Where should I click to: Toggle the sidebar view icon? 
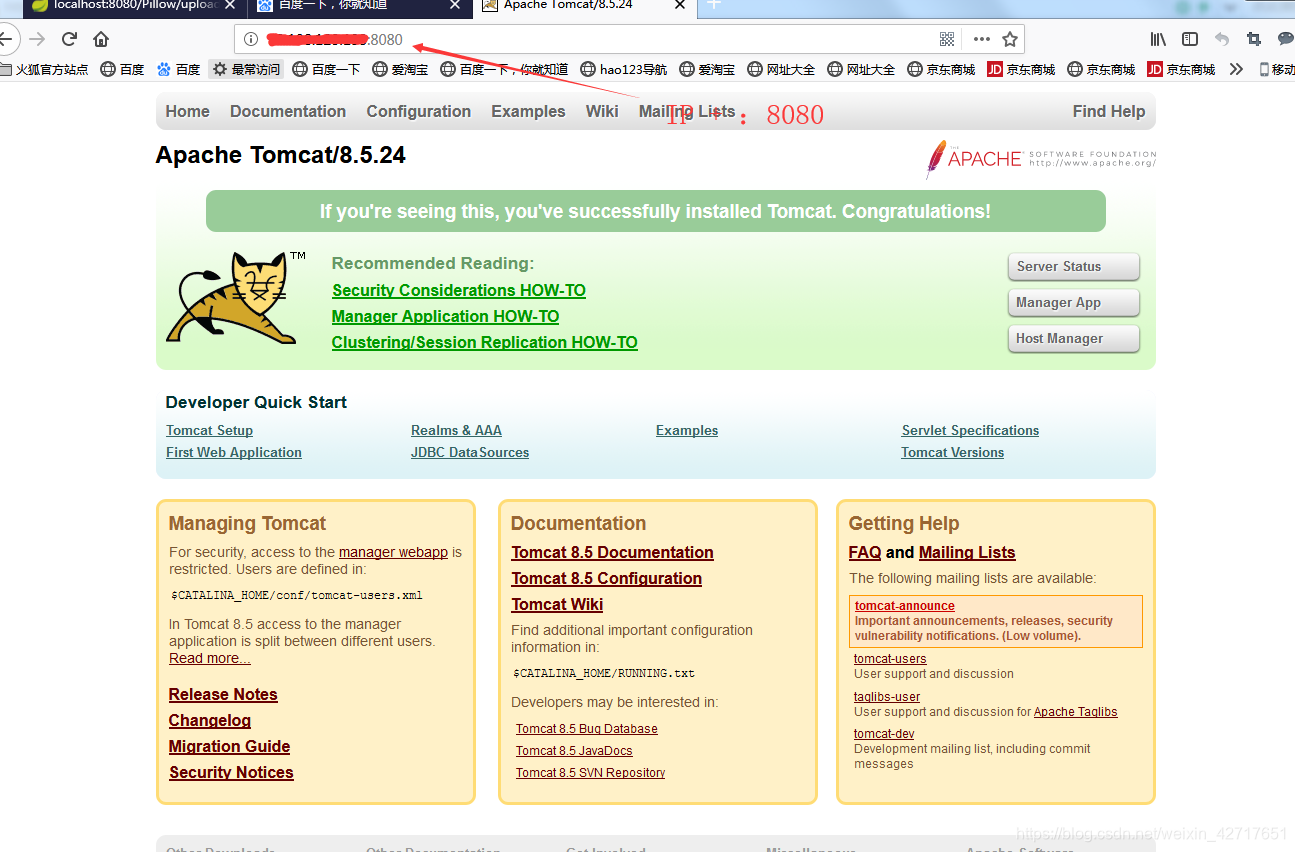[1190, 39]
